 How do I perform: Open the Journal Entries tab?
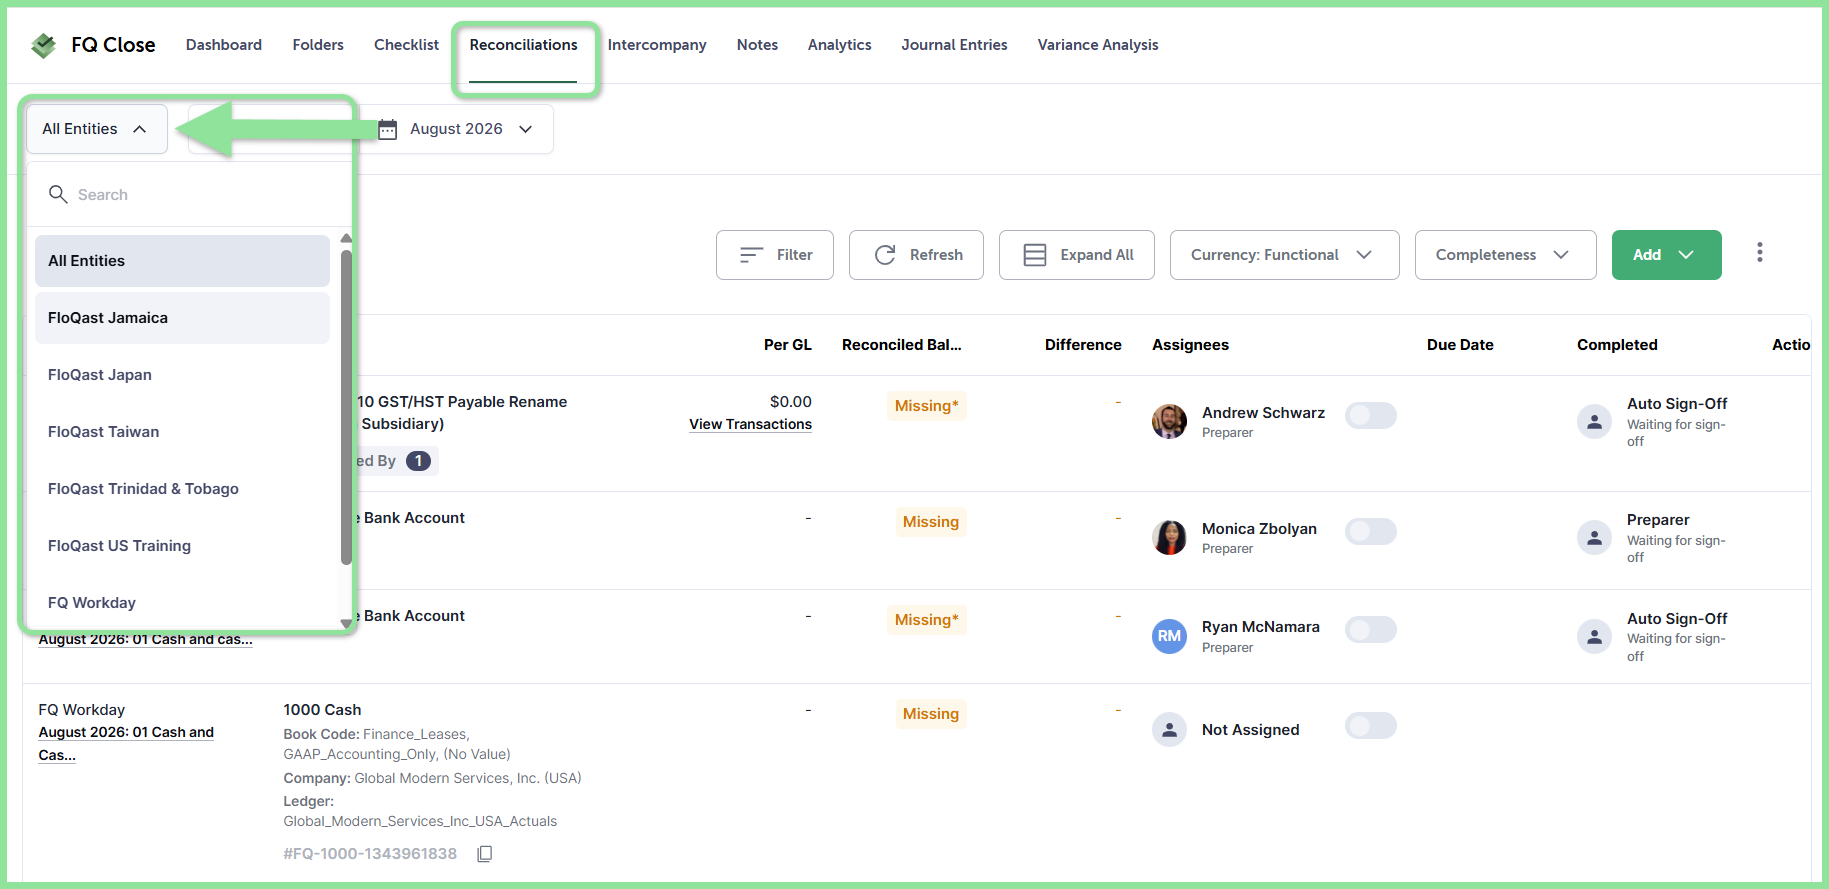point(954,45)
